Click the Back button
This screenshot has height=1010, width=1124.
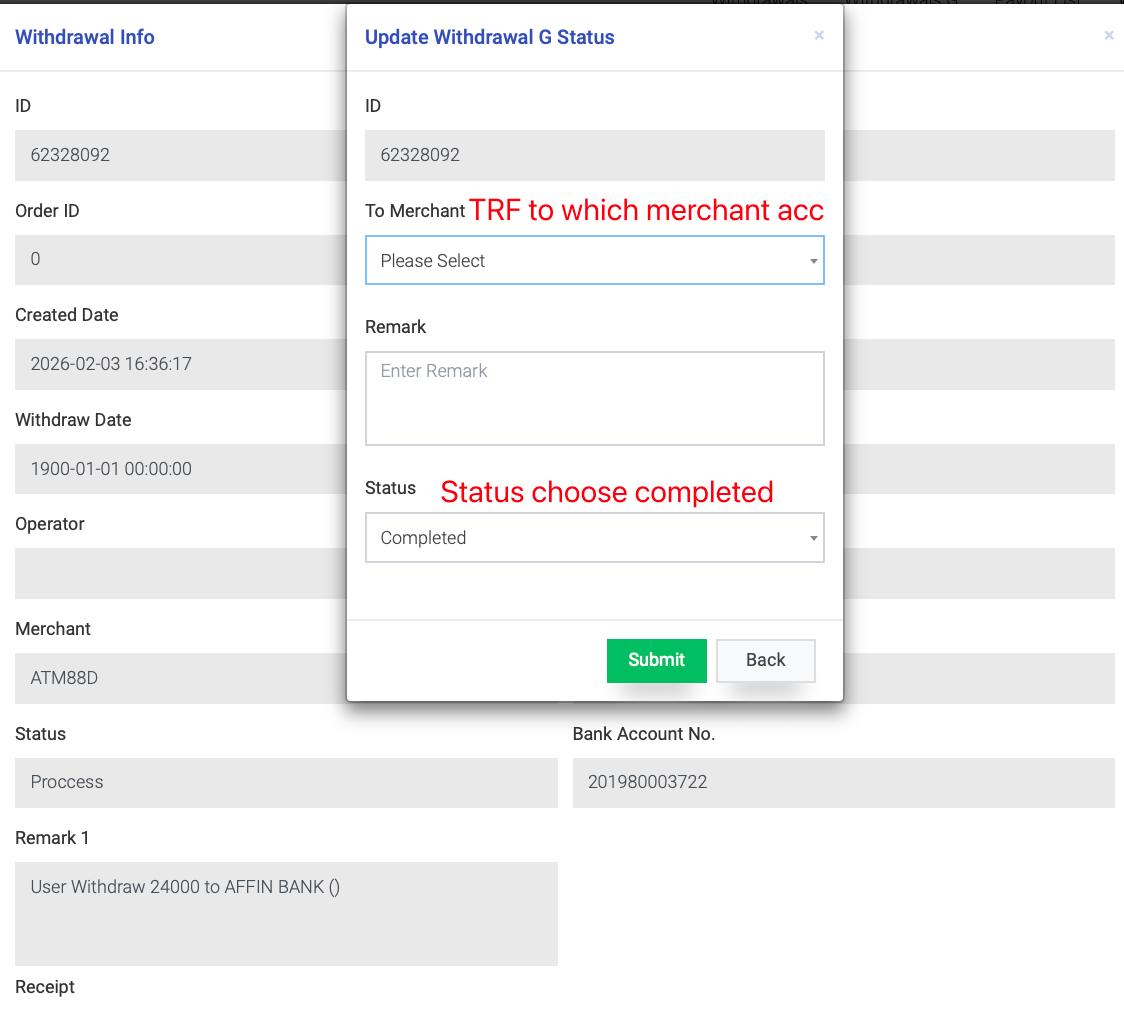click(765, 660)
